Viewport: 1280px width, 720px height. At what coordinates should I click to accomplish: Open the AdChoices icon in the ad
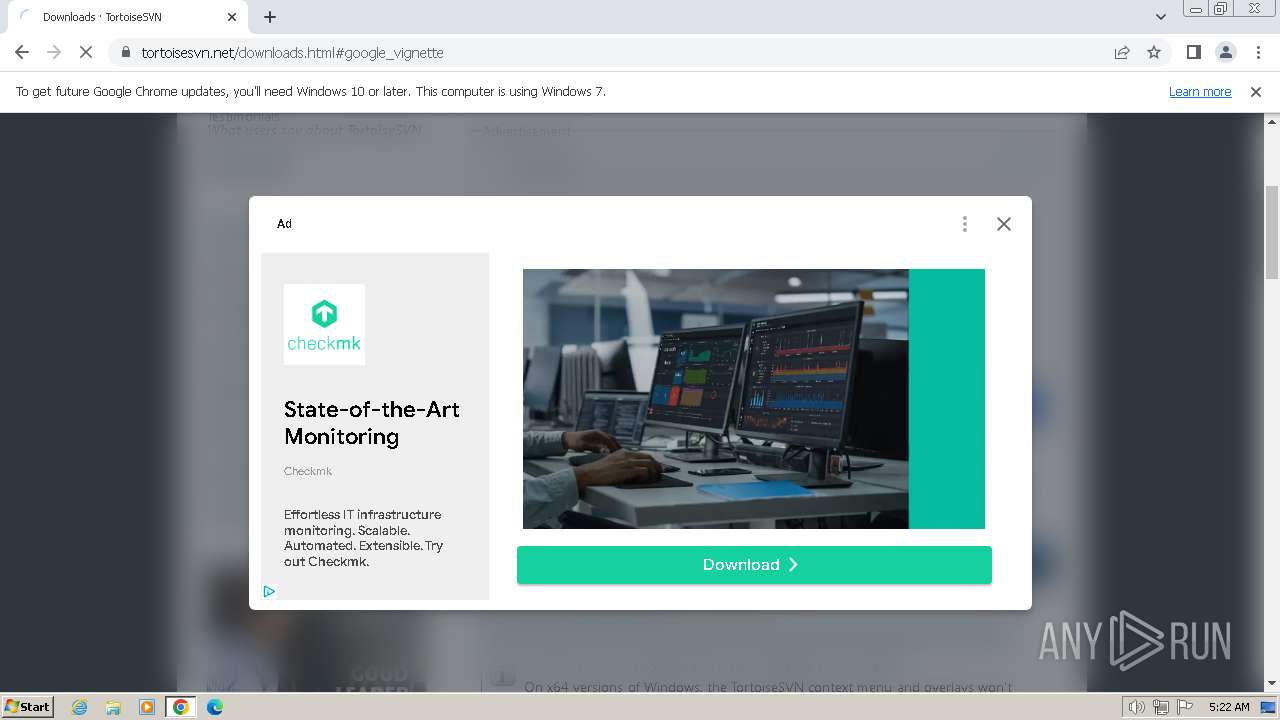(x=269, y=591)
